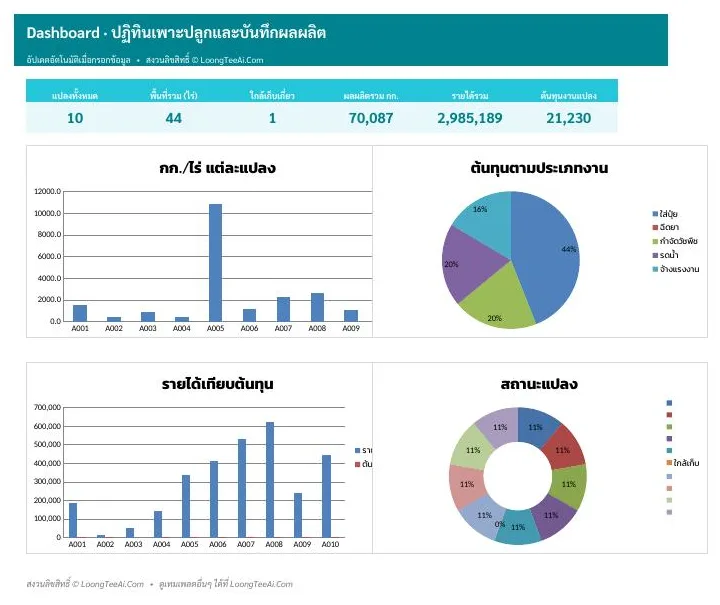Select the red donut segment
This screenshot has width=720, height=605.
pyautogui.click(x=563, y=446)
